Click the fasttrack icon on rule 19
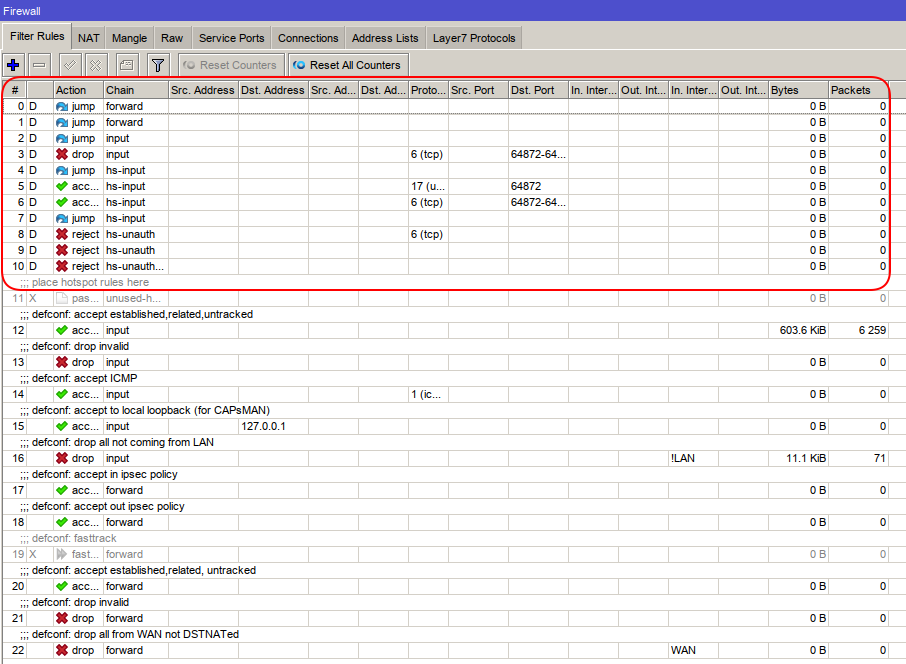906x664 pixels. pyautogui.click(x=62, y=554)
